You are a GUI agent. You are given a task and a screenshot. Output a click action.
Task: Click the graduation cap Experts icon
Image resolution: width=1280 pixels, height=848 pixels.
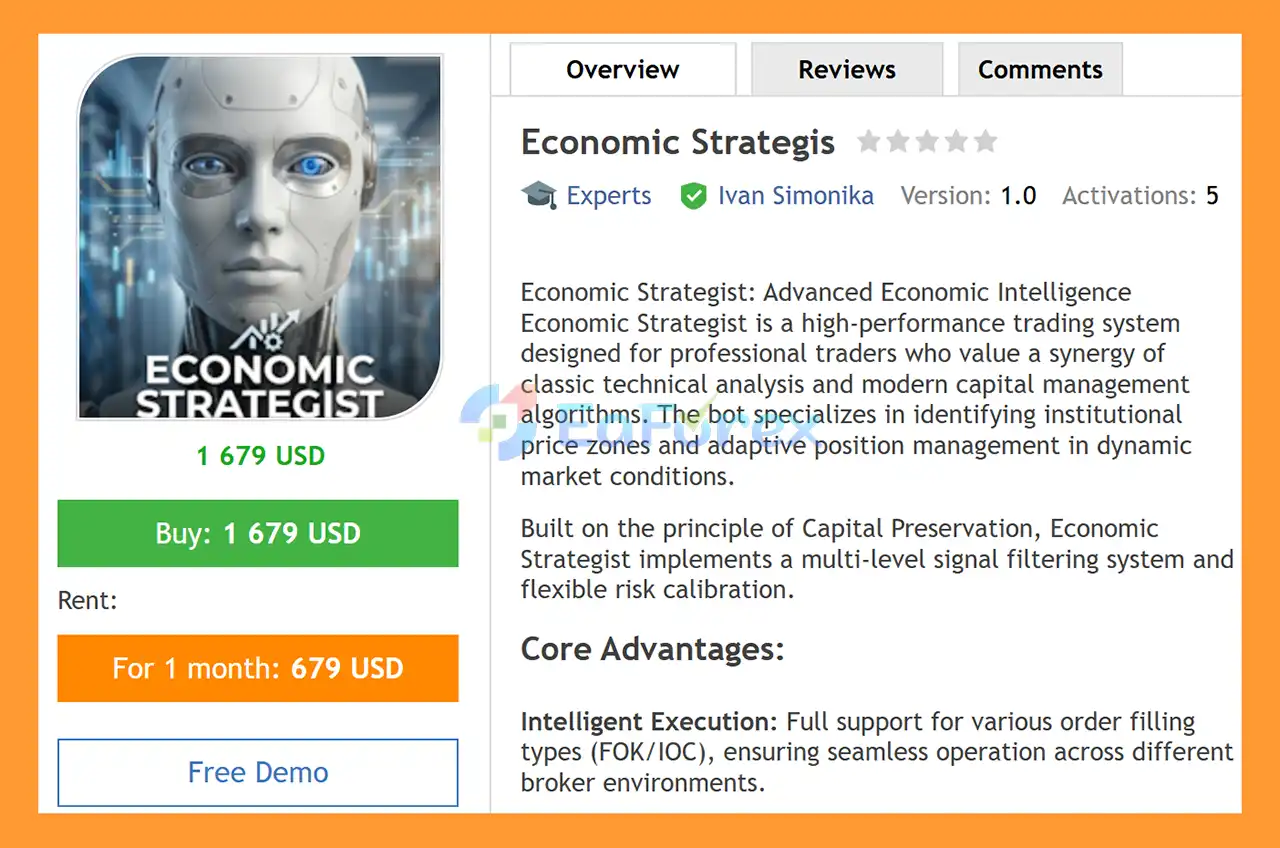coord(538,195)
